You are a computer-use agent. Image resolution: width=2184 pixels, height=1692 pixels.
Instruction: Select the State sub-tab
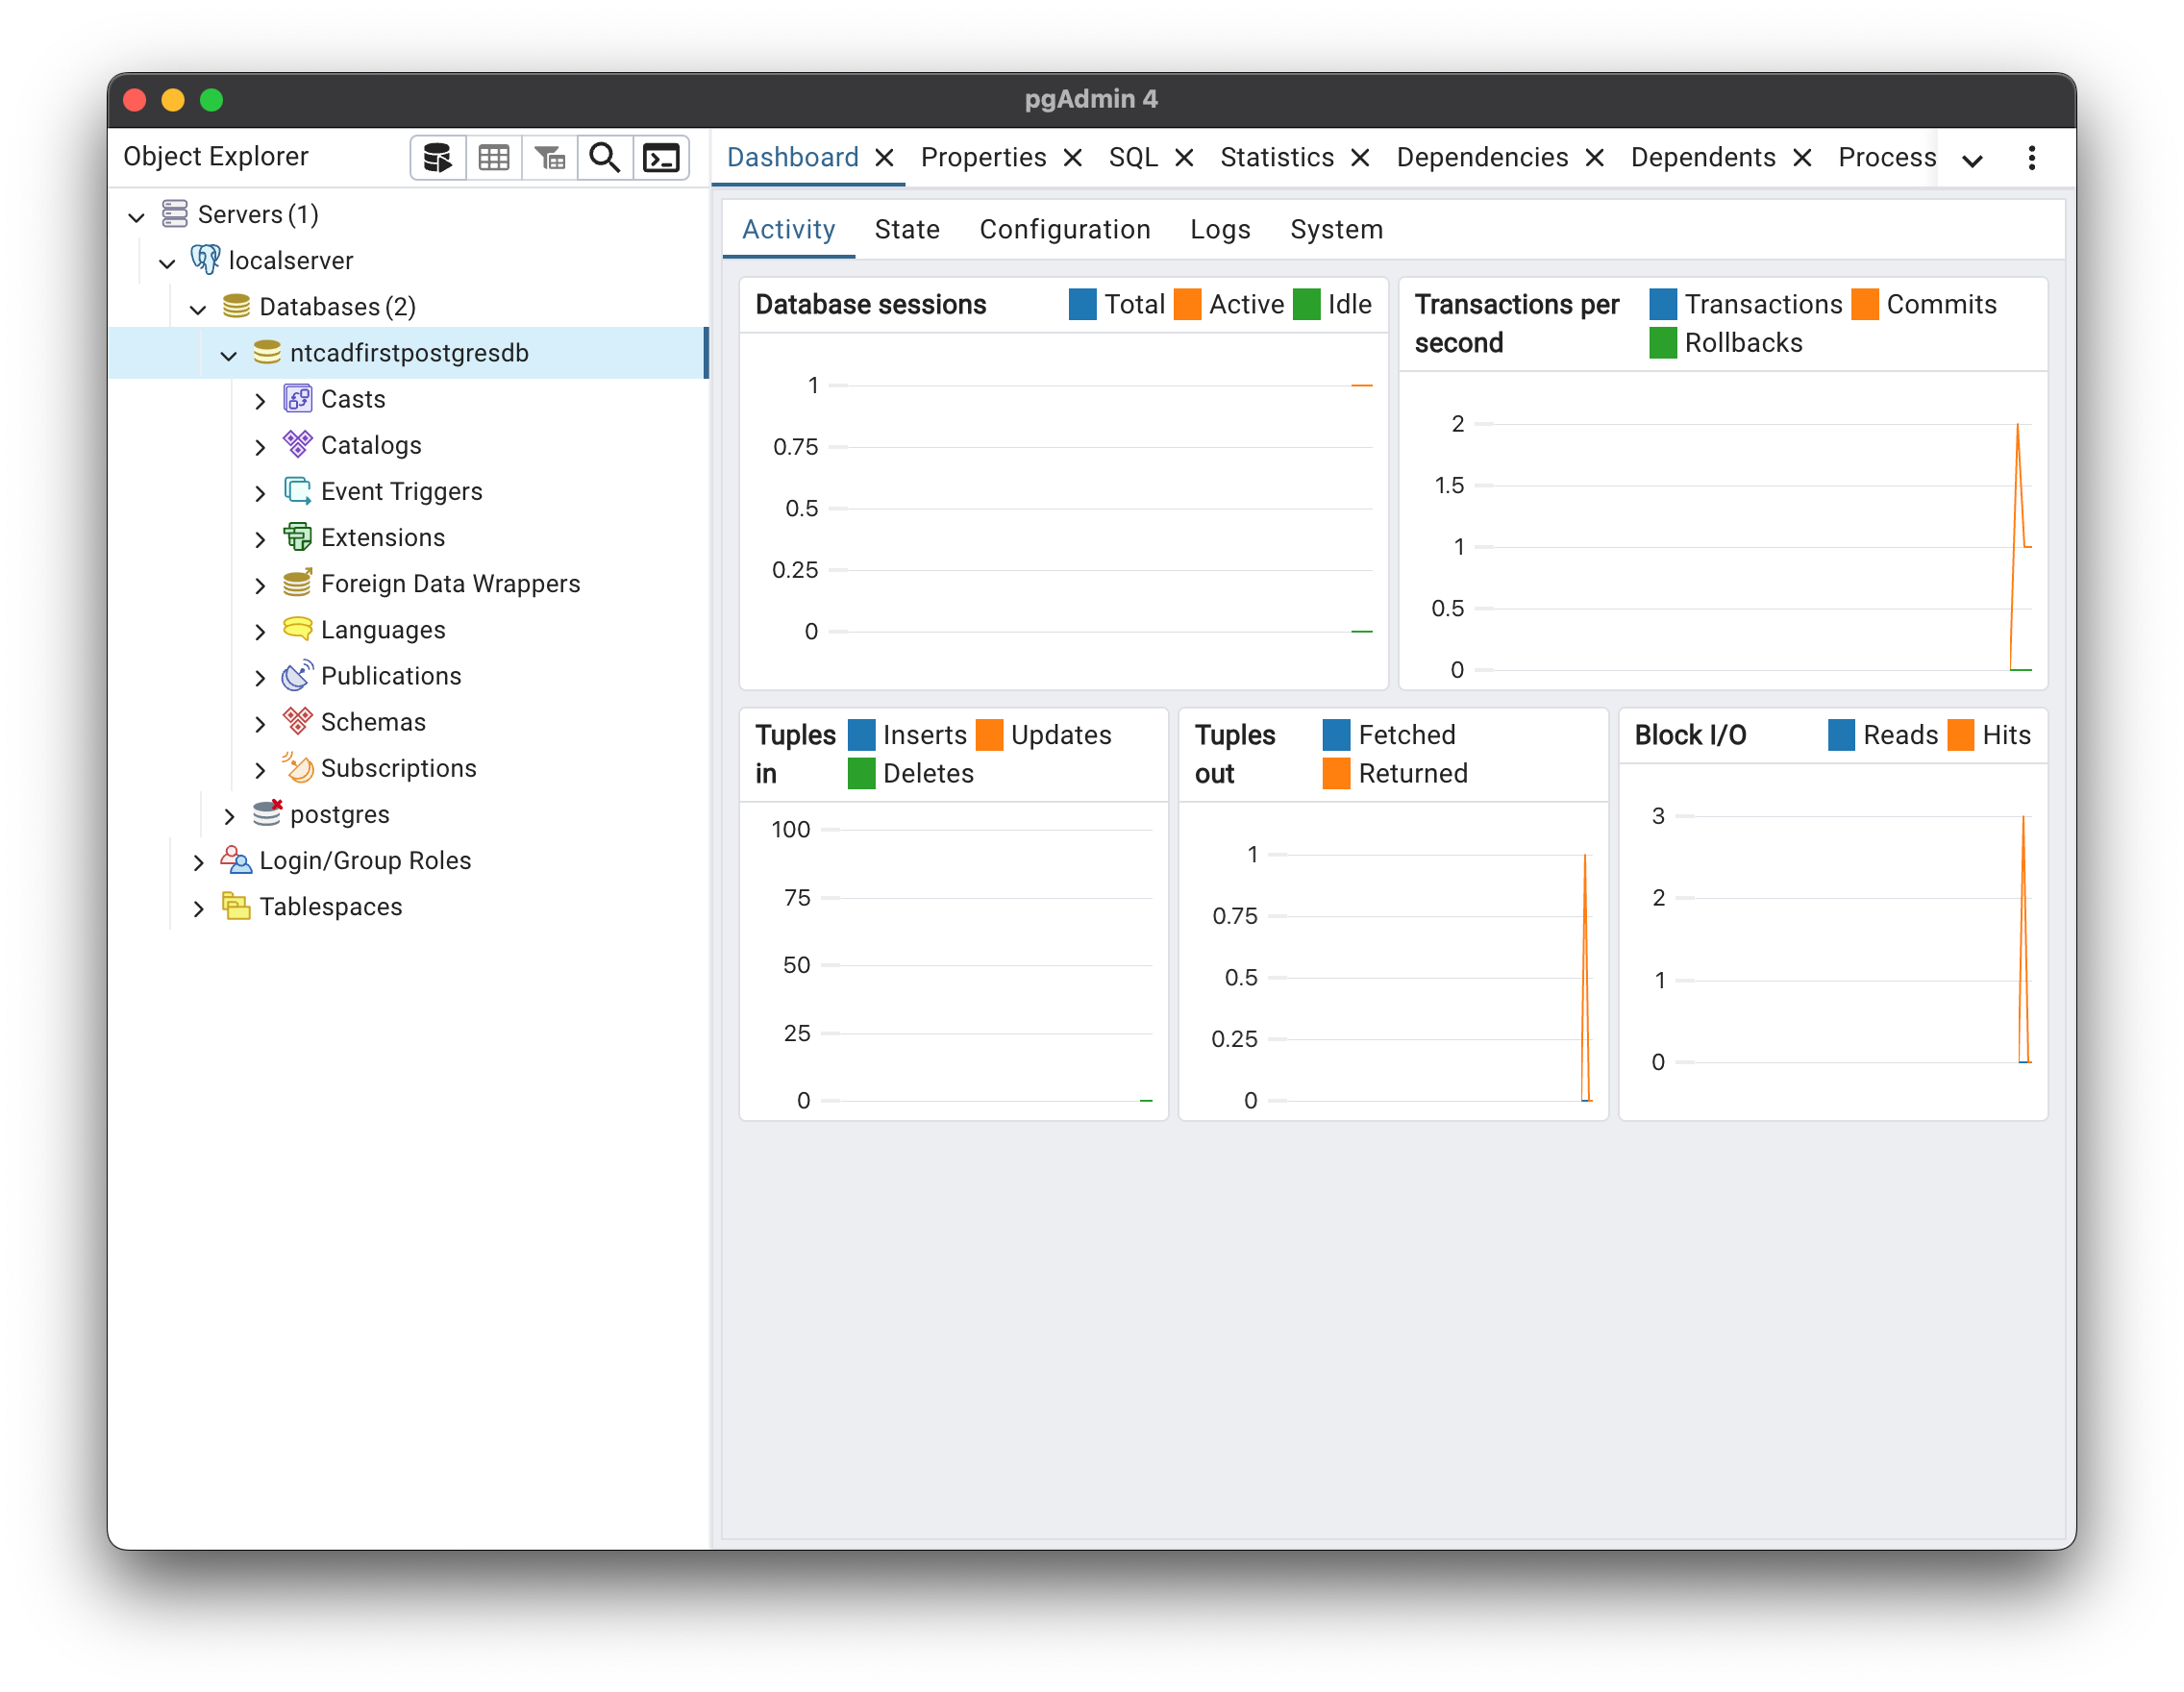pos(907,229)
